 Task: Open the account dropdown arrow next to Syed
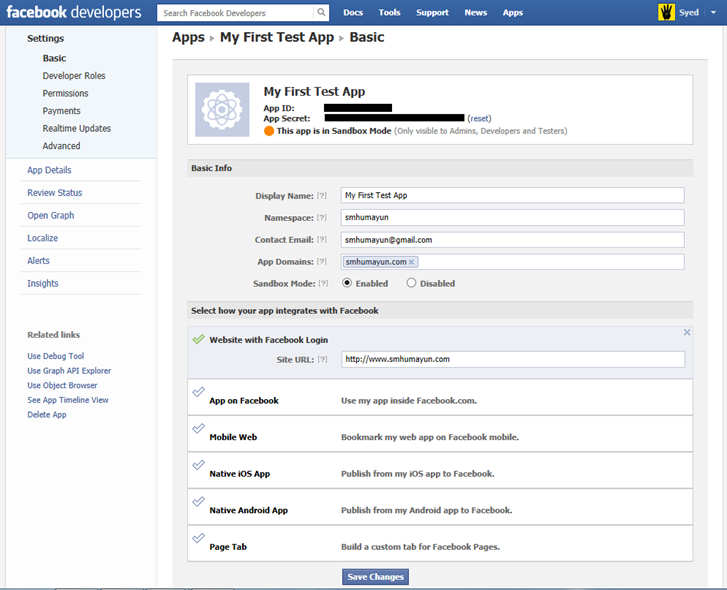pos(713,13)
